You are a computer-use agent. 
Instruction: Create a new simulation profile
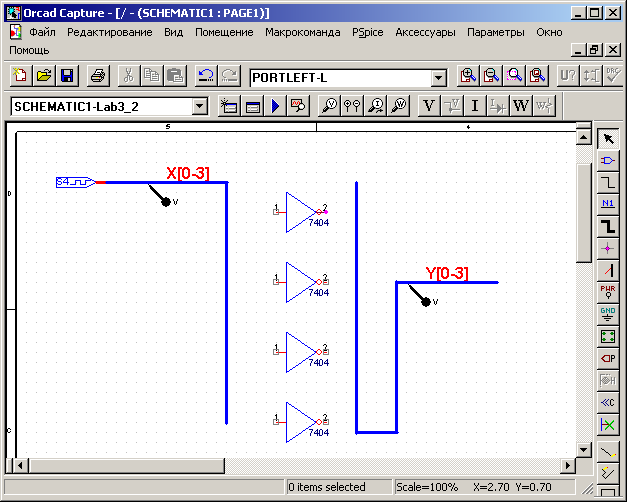click(229, 106)
